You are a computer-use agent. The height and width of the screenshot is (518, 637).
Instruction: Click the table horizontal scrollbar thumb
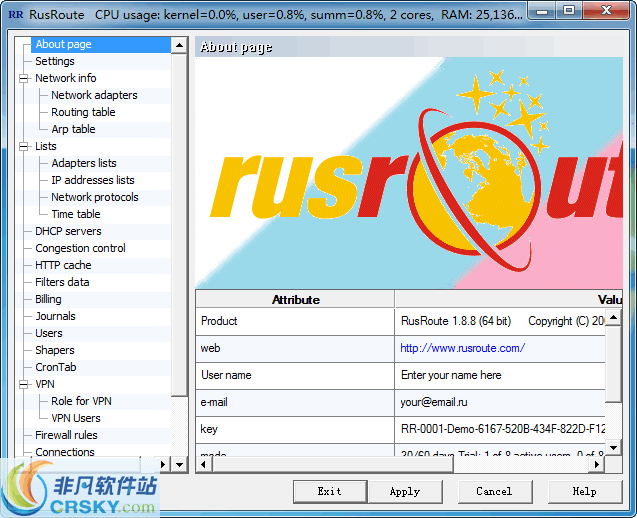pos(332,464)
